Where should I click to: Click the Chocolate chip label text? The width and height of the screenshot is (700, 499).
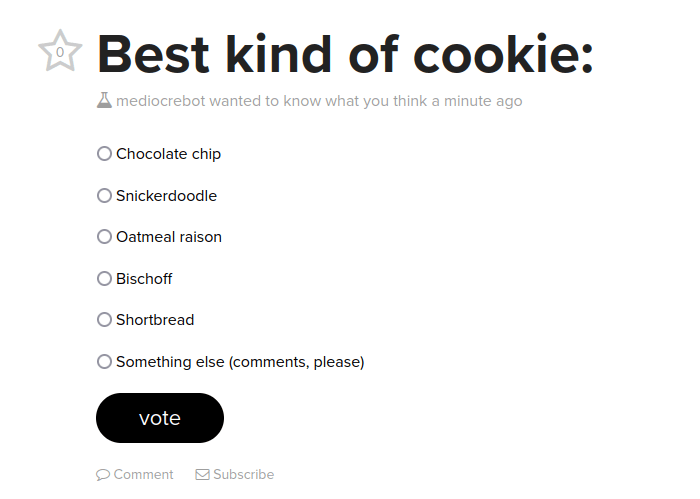[168, 154]
